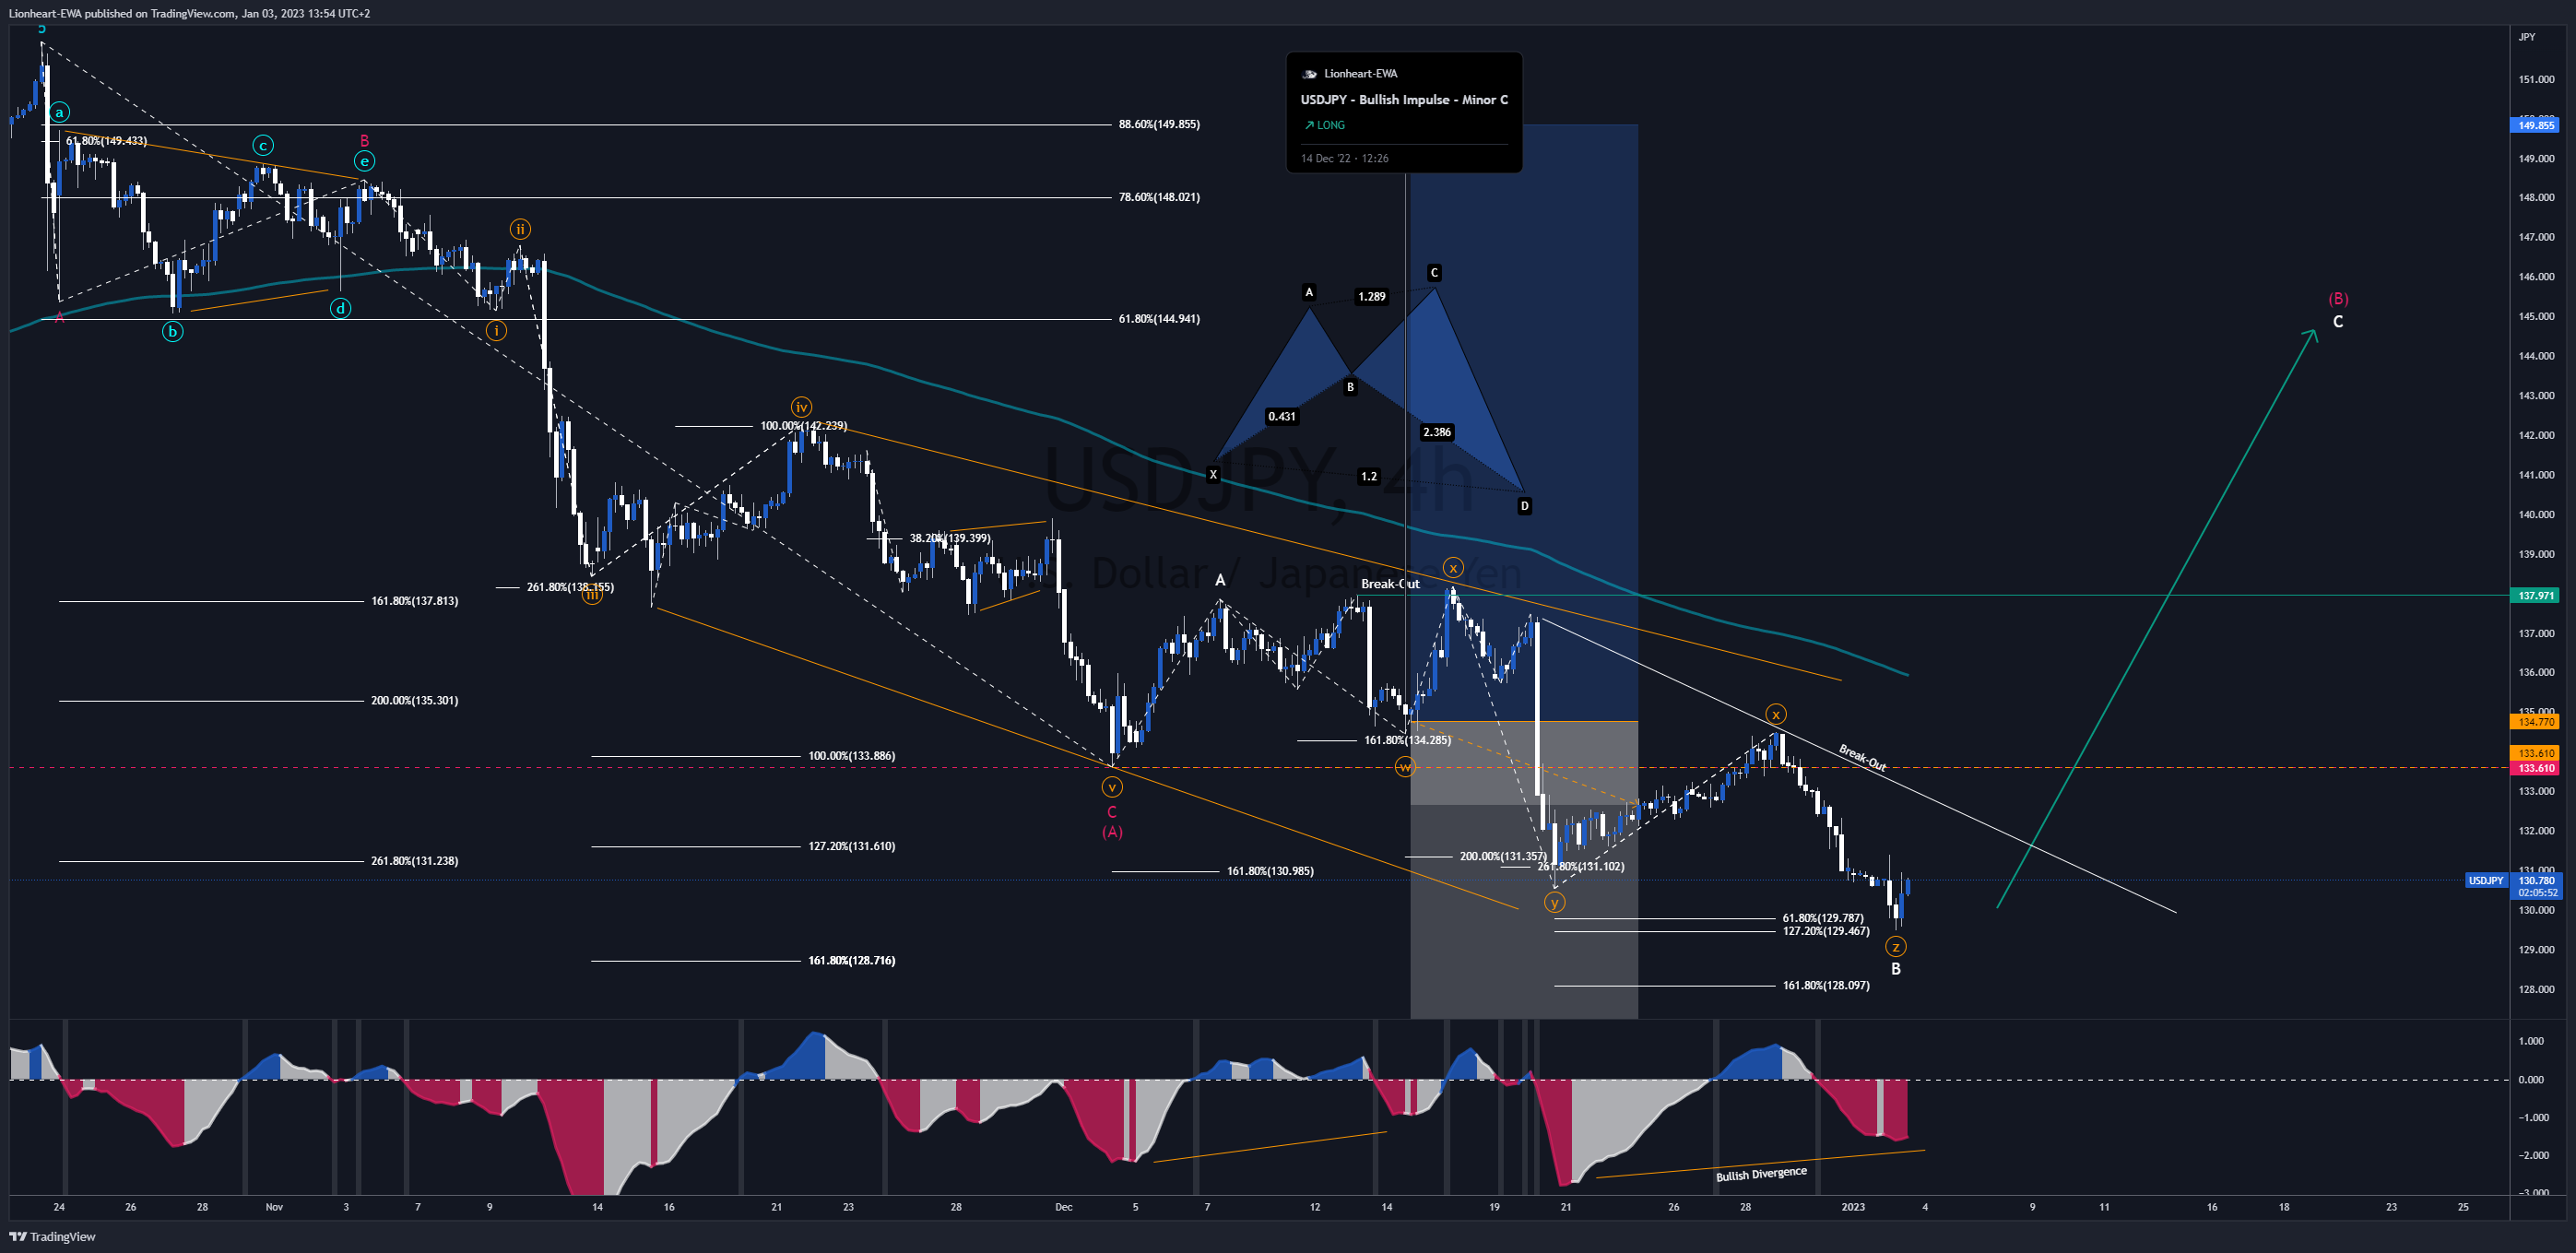Click the fib label 161.80%(130.985)
Viewport: 2576px width, 1253px height.
(1270, 871)
